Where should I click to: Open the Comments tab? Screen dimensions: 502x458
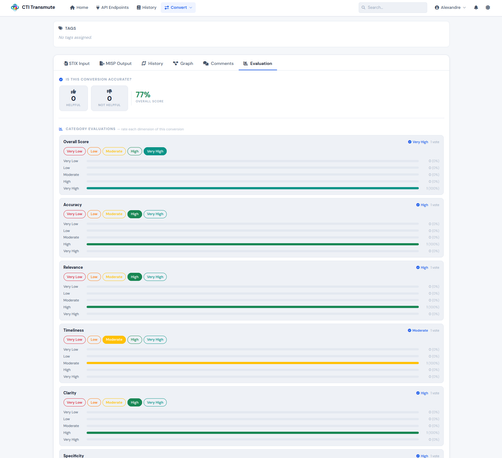(218, 63)
